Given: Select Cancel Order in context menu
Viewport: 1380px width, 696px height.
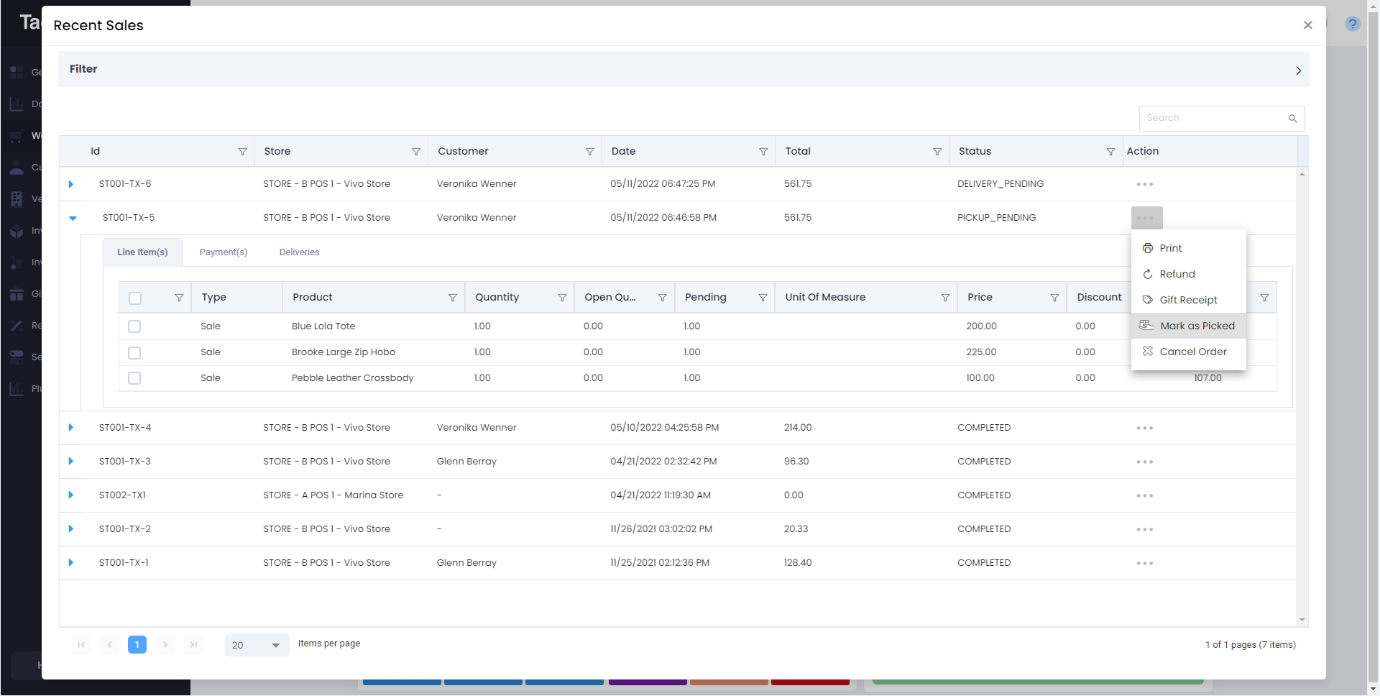Looking at the screenshot, I should [x=1192, y=352].
